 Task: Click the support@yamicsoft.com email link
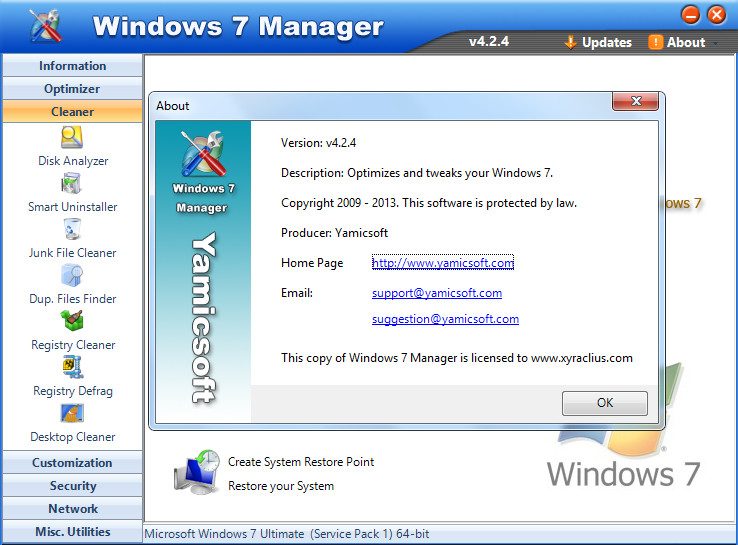437,293
